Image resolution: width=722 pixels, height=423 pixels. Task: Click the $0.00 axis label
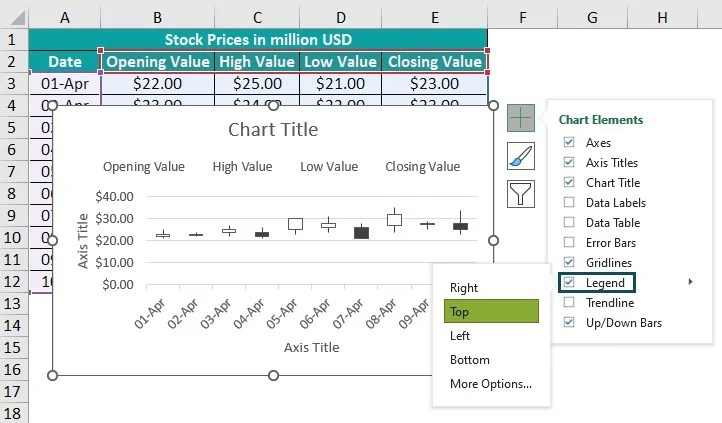click(x=118, y=284)
